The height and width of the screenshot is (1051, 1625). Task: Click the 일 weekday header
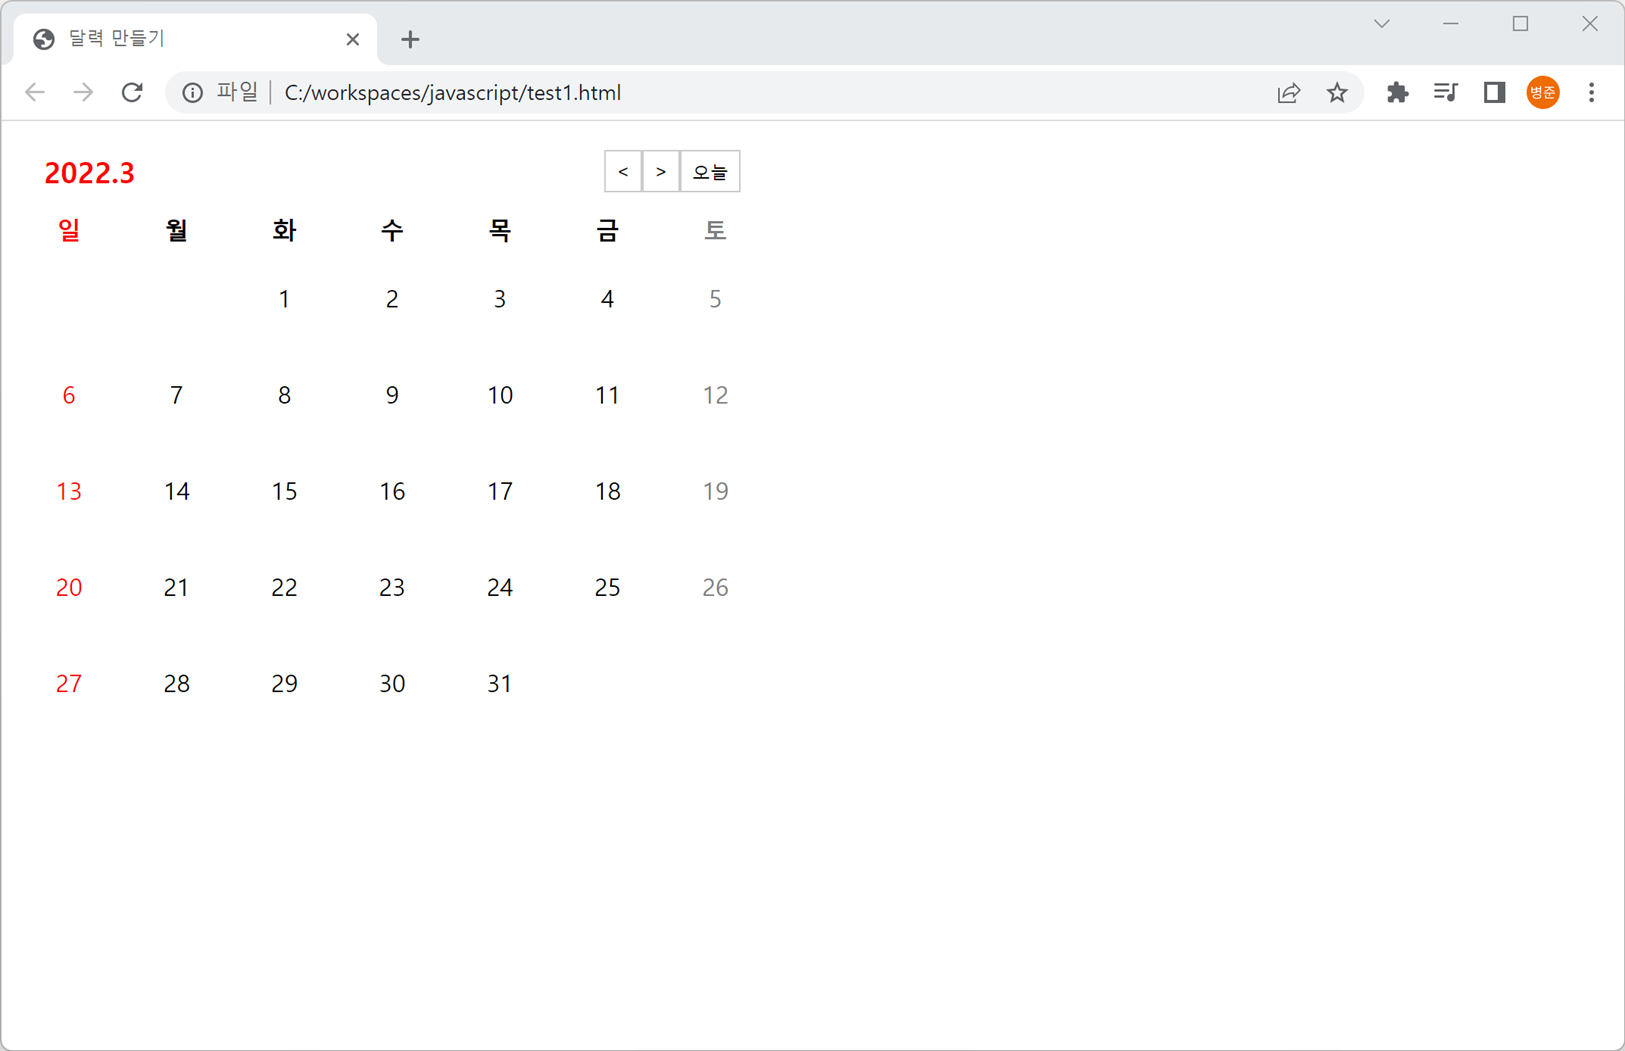click(69, 230)
